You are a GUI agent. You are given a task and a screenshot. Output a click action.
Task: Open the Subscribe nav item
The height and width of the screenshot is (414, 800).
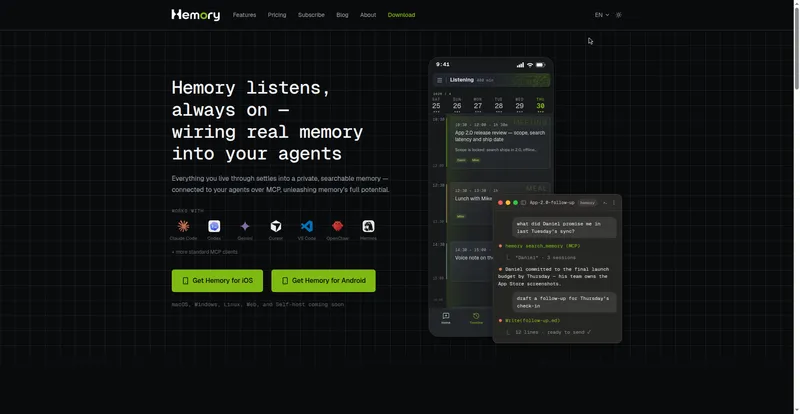click(311, 15)
